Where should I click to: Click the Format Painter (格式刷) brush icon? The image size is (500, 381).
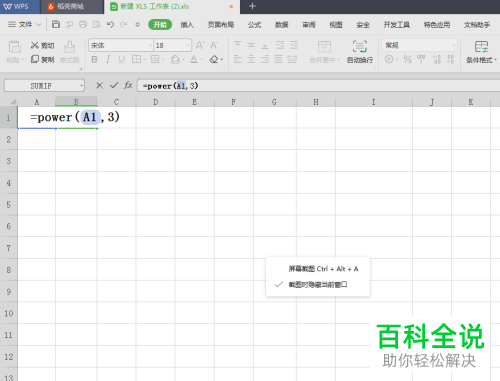tap(69, 47)
